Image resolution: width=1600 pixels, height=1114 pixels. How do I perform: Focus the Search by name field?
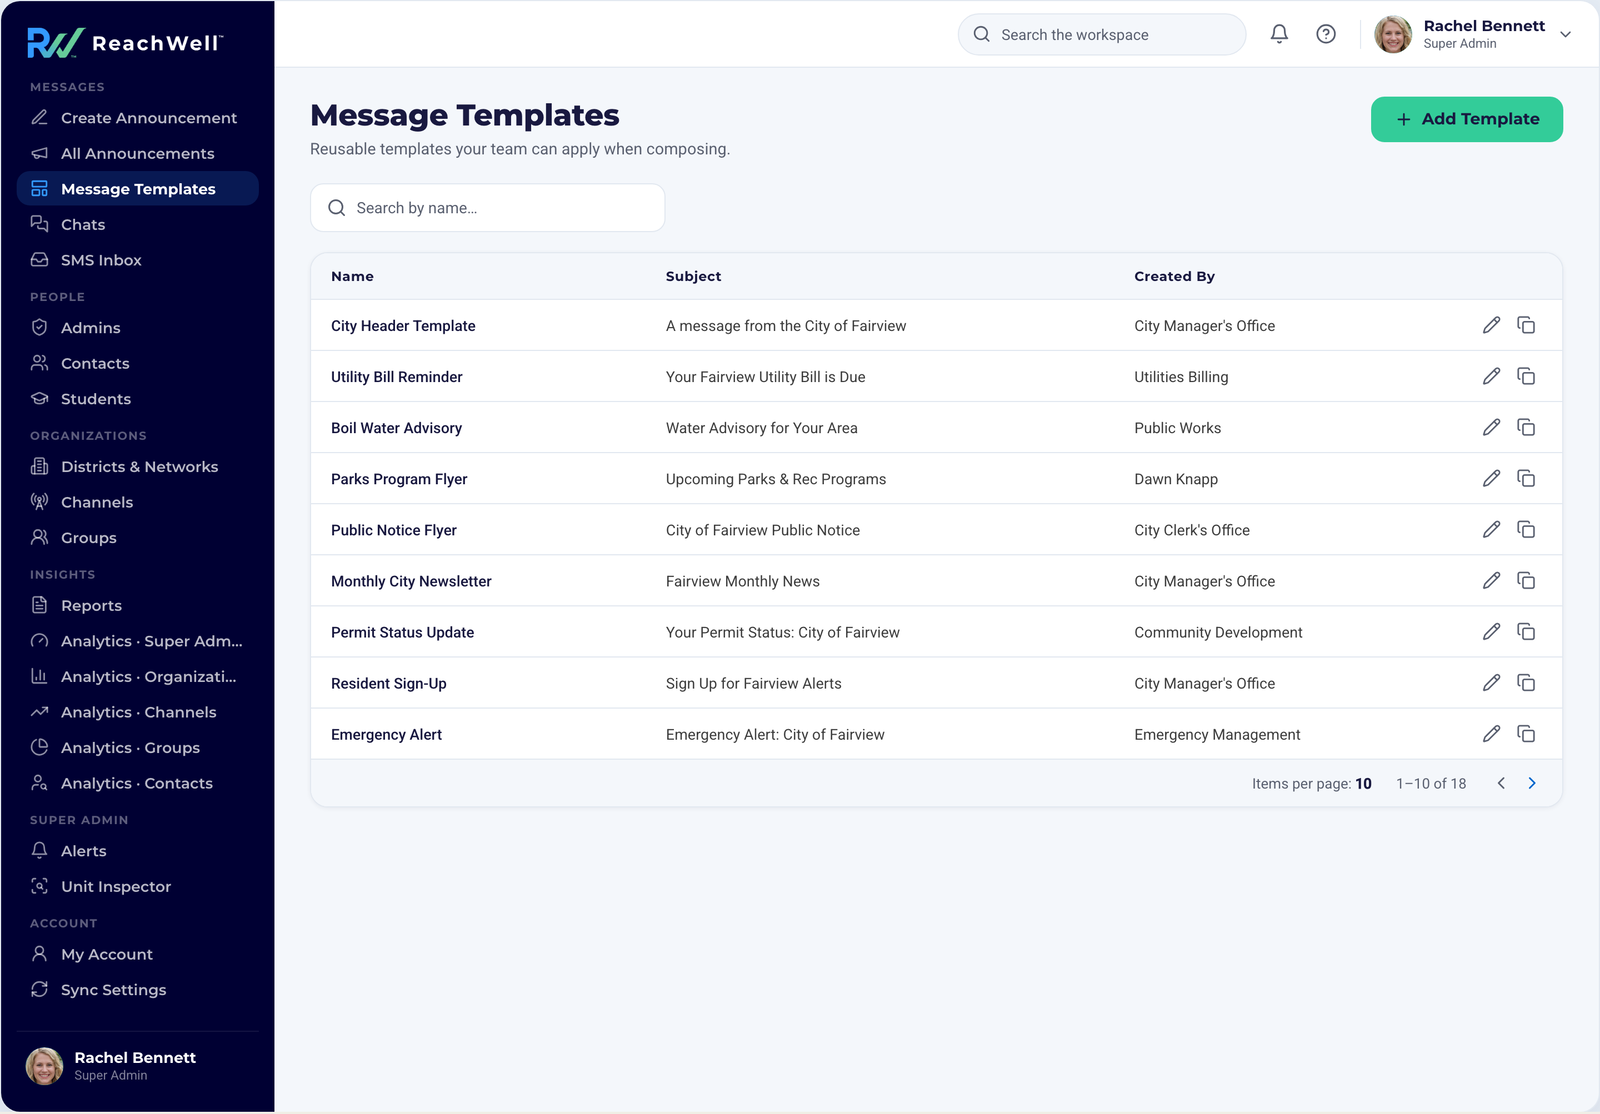pyautogui.click(x=488, y=208)
